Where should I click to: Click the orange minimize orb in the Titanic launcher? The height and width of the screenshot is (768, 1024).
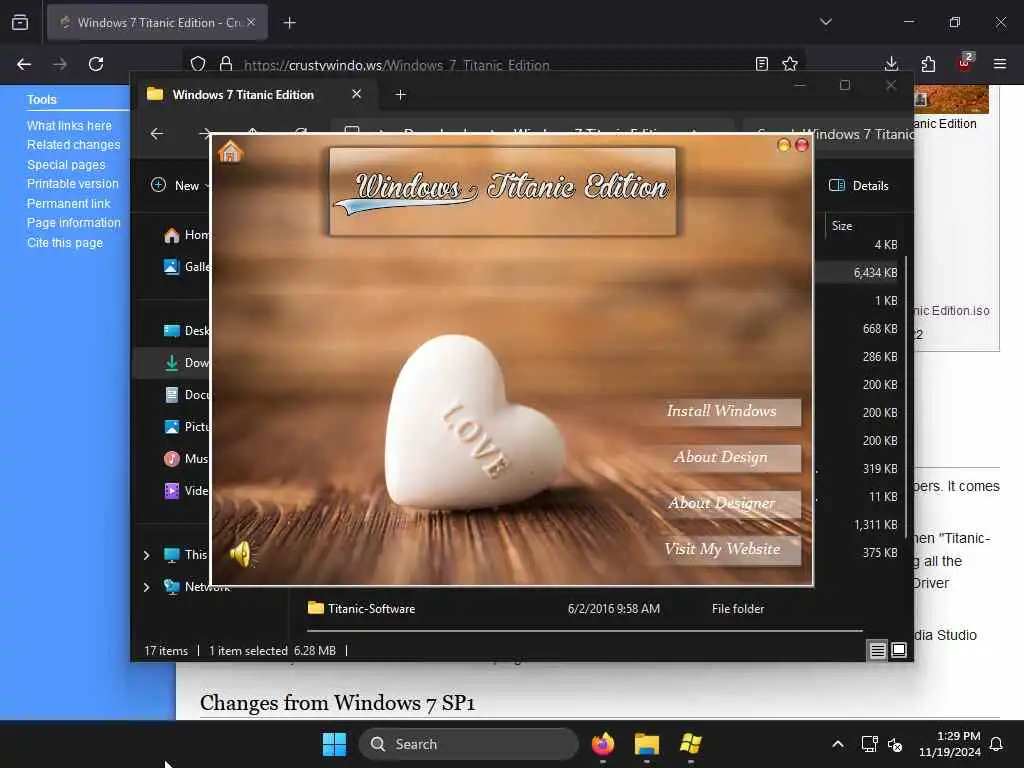click(784, 145)
